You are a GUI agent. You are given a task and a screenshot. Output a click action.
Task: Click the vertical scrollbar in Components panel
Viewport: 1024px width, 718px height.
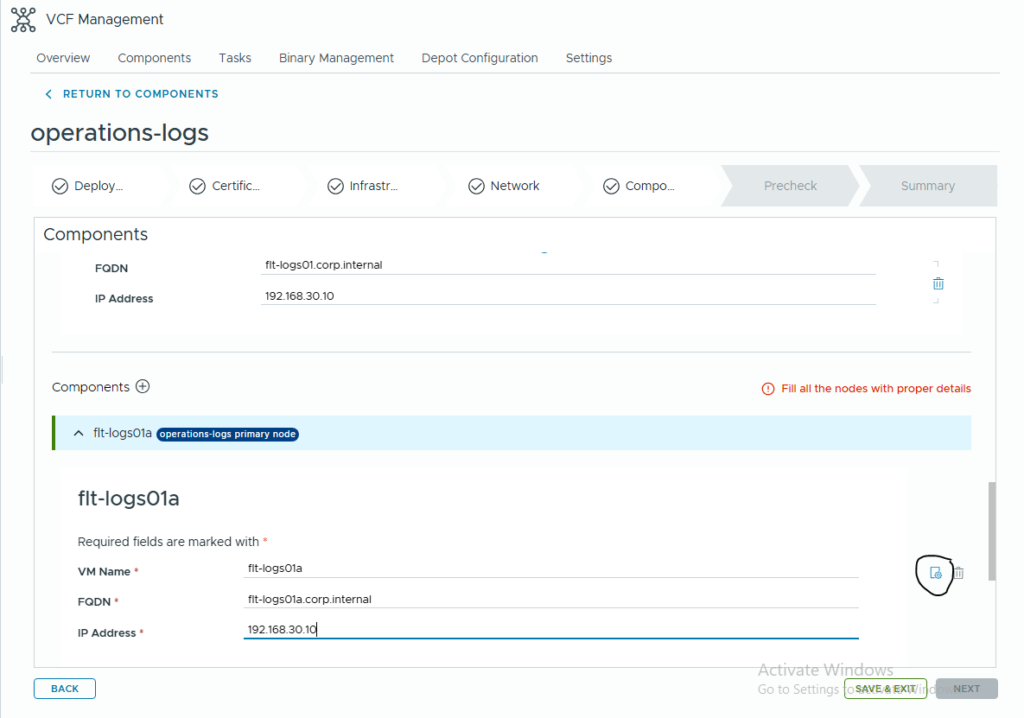pos(991,530)
